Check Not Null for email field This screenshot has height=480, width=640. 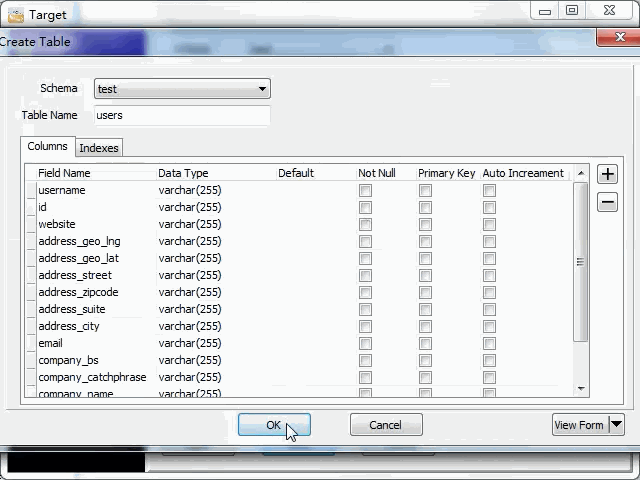[x=365, y=343]
